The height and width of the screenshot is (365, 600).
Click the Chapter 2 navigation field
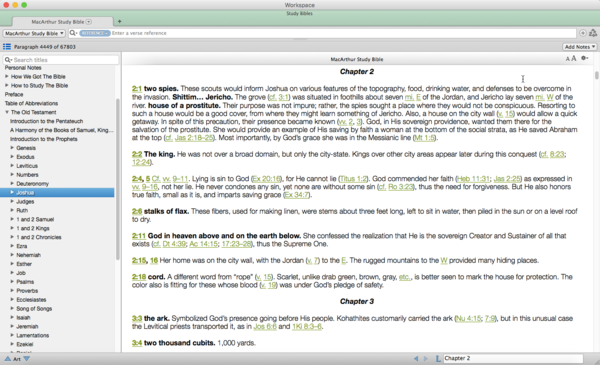point(513,358)
